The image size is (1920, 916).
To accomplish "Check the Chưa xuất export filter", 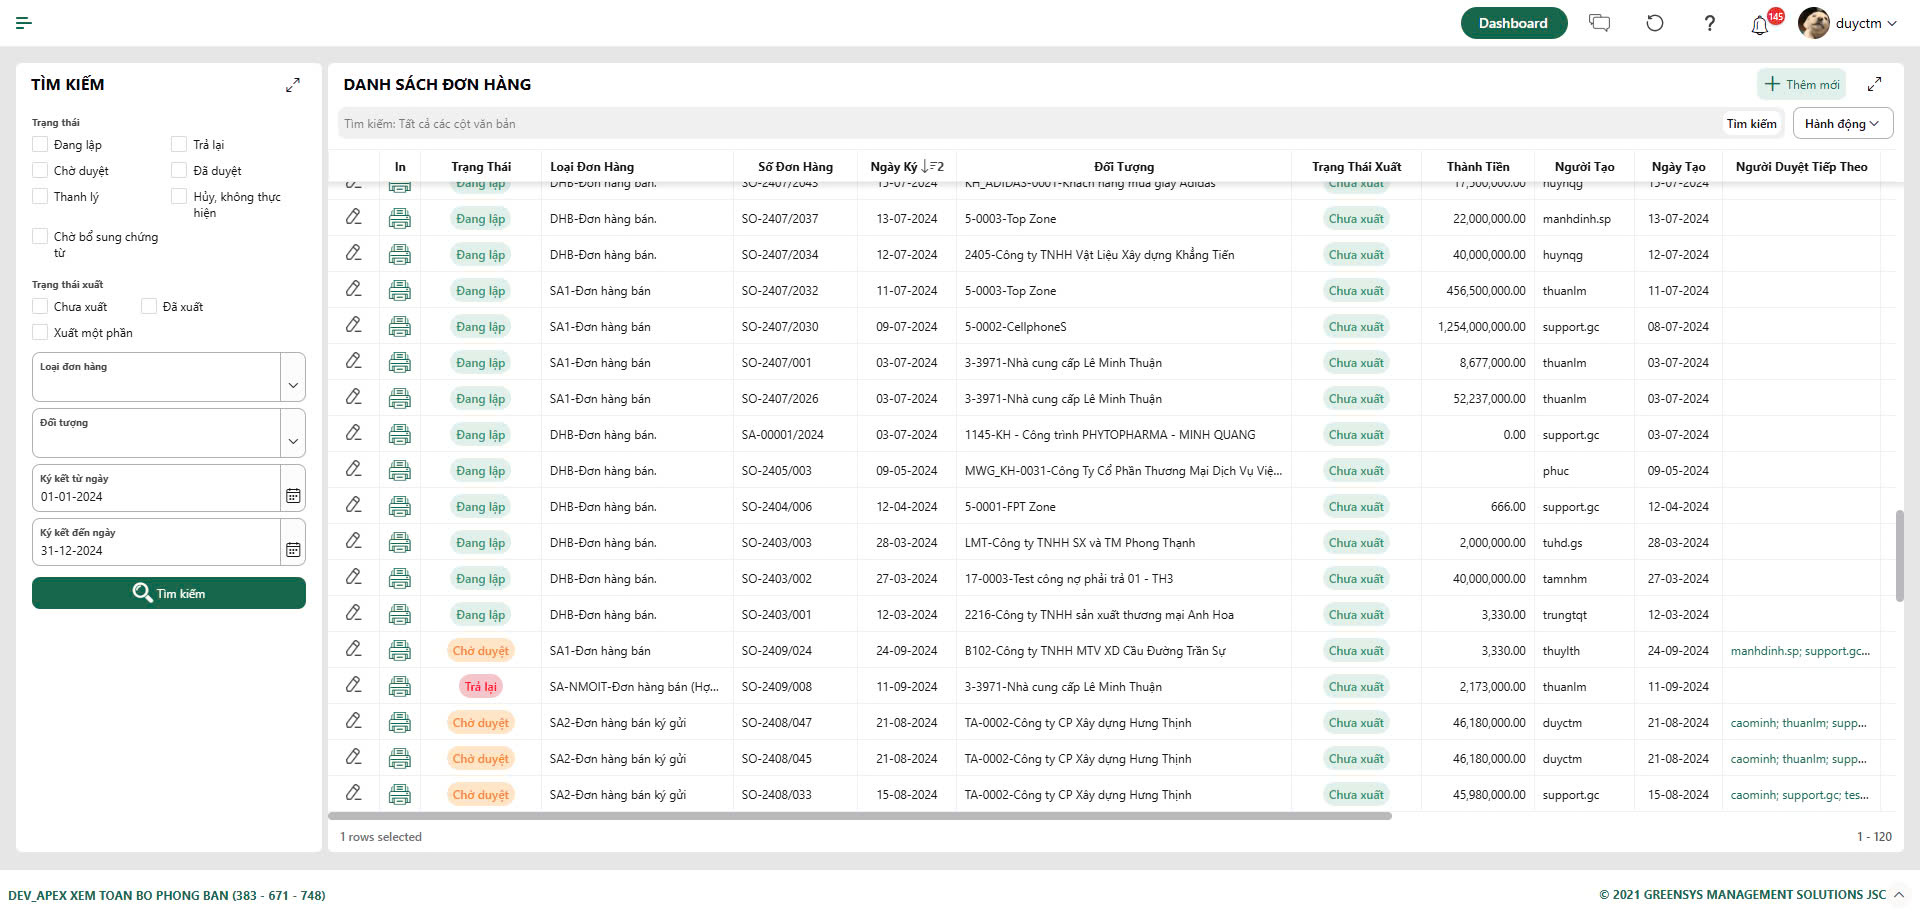I will click(x=40, y=306).
